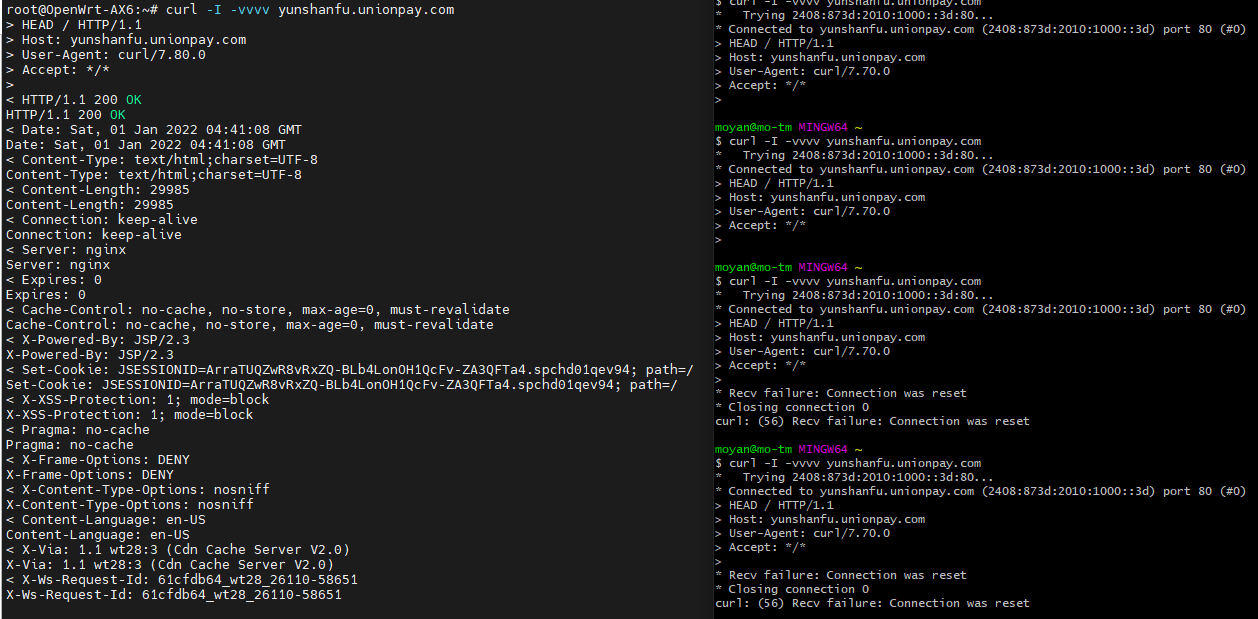The height and width of the screenshot is (619, 1258).
Task: Click '> Host: yunshanfu.unionpay.com' in OpenWrt terminal
Action: [125, 39]
